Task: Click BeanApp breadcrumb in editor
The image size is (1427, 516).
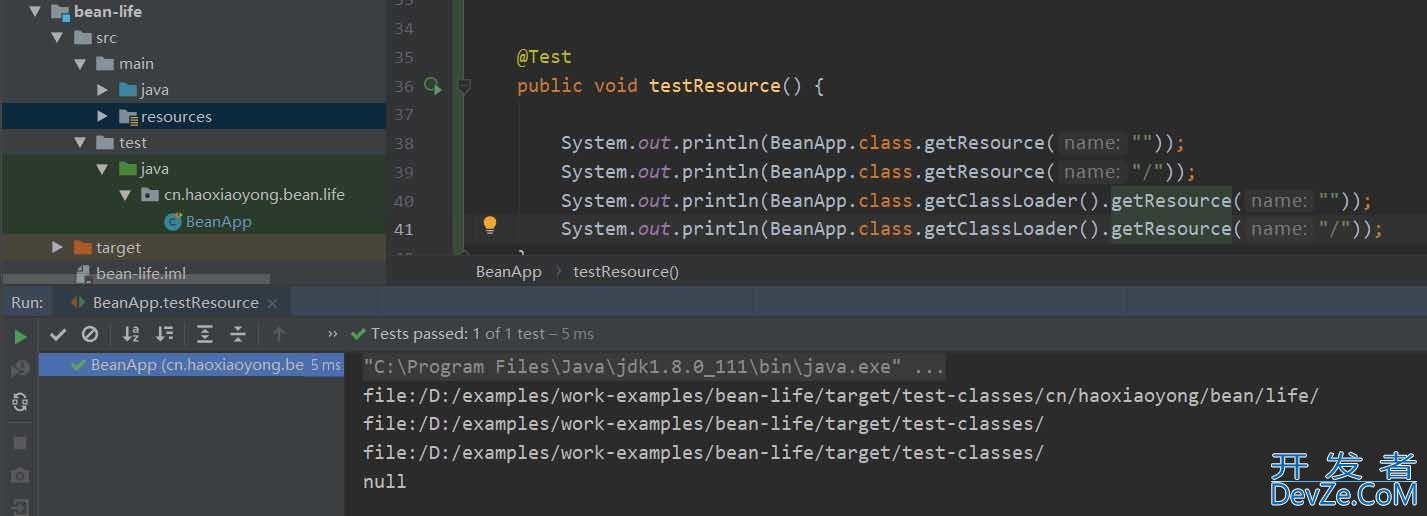Action: [x=509, y=271]
